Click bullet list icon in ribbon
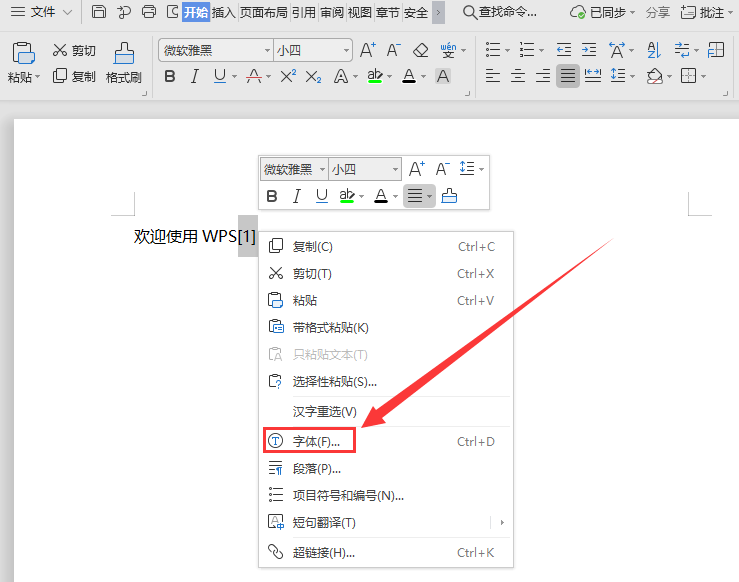Screen dimensions: 739x582 click(x=493, y=49)
